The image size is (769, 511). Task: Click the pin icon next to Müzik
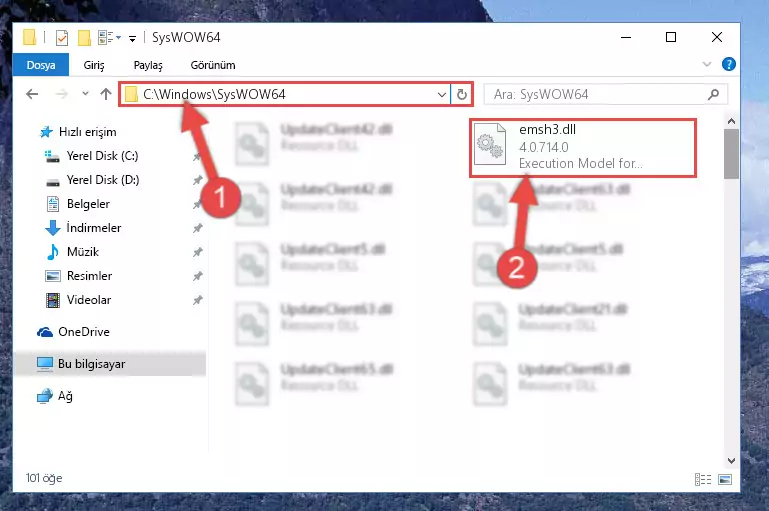tap(197, 252)
